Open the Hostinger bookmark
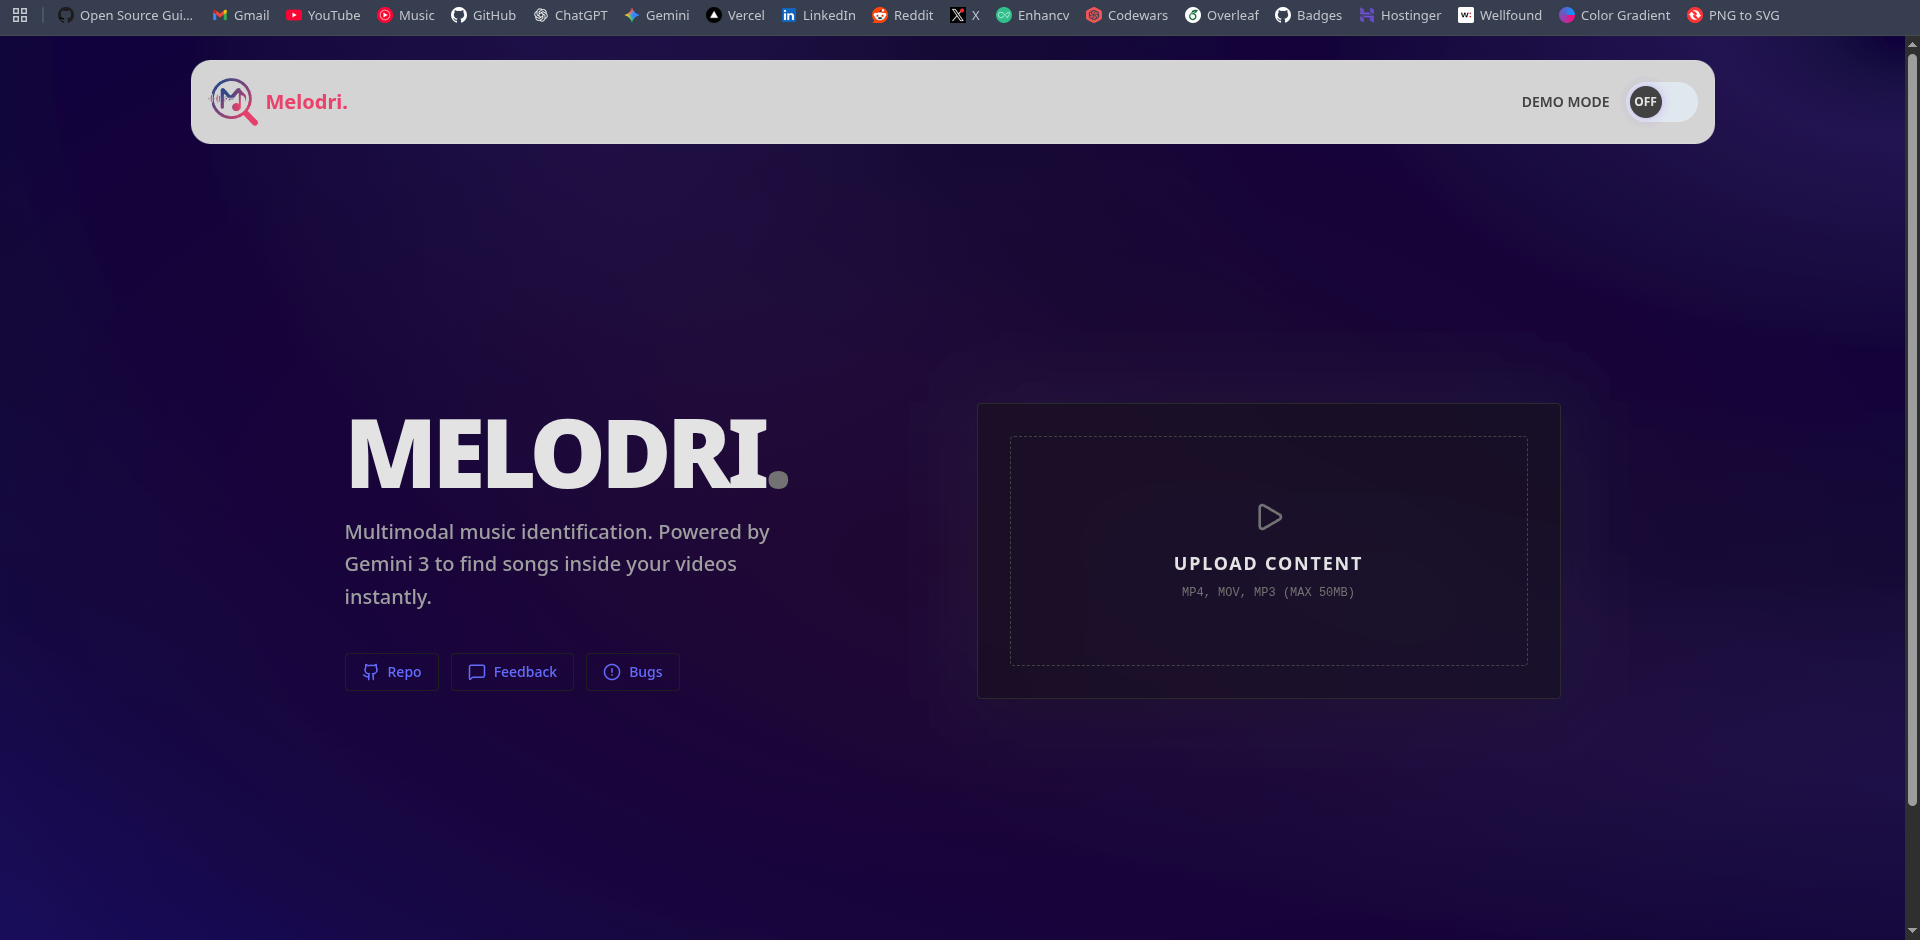The width and height of the screenshot is (1920, 940). coord(1400,15)
